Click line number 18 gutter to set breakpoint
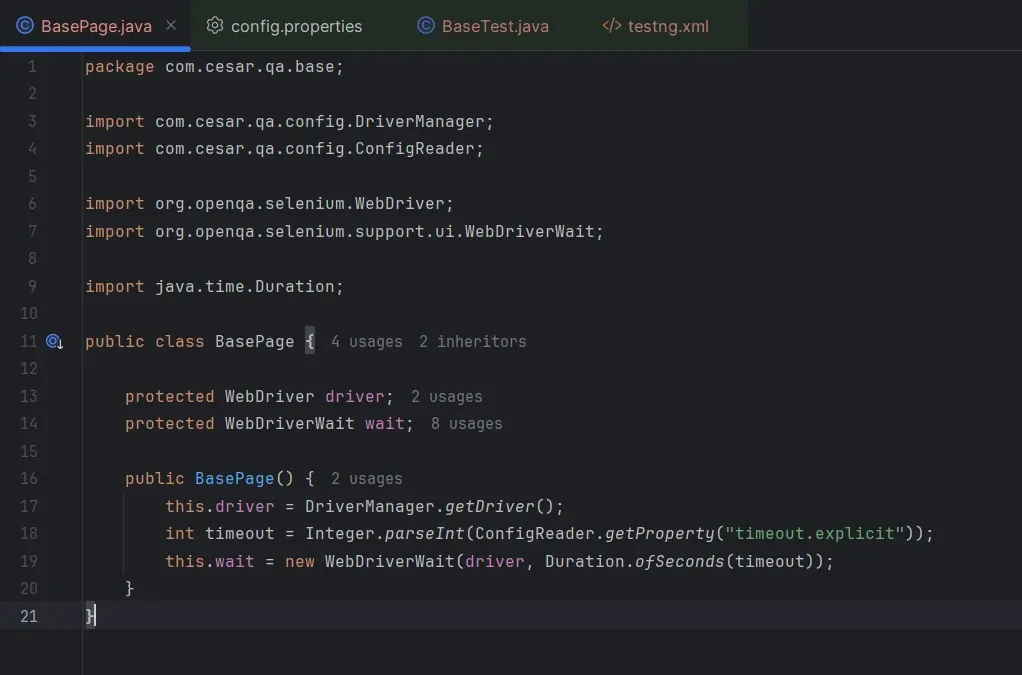The image size is (1022, 675). (x=28, y=533)
